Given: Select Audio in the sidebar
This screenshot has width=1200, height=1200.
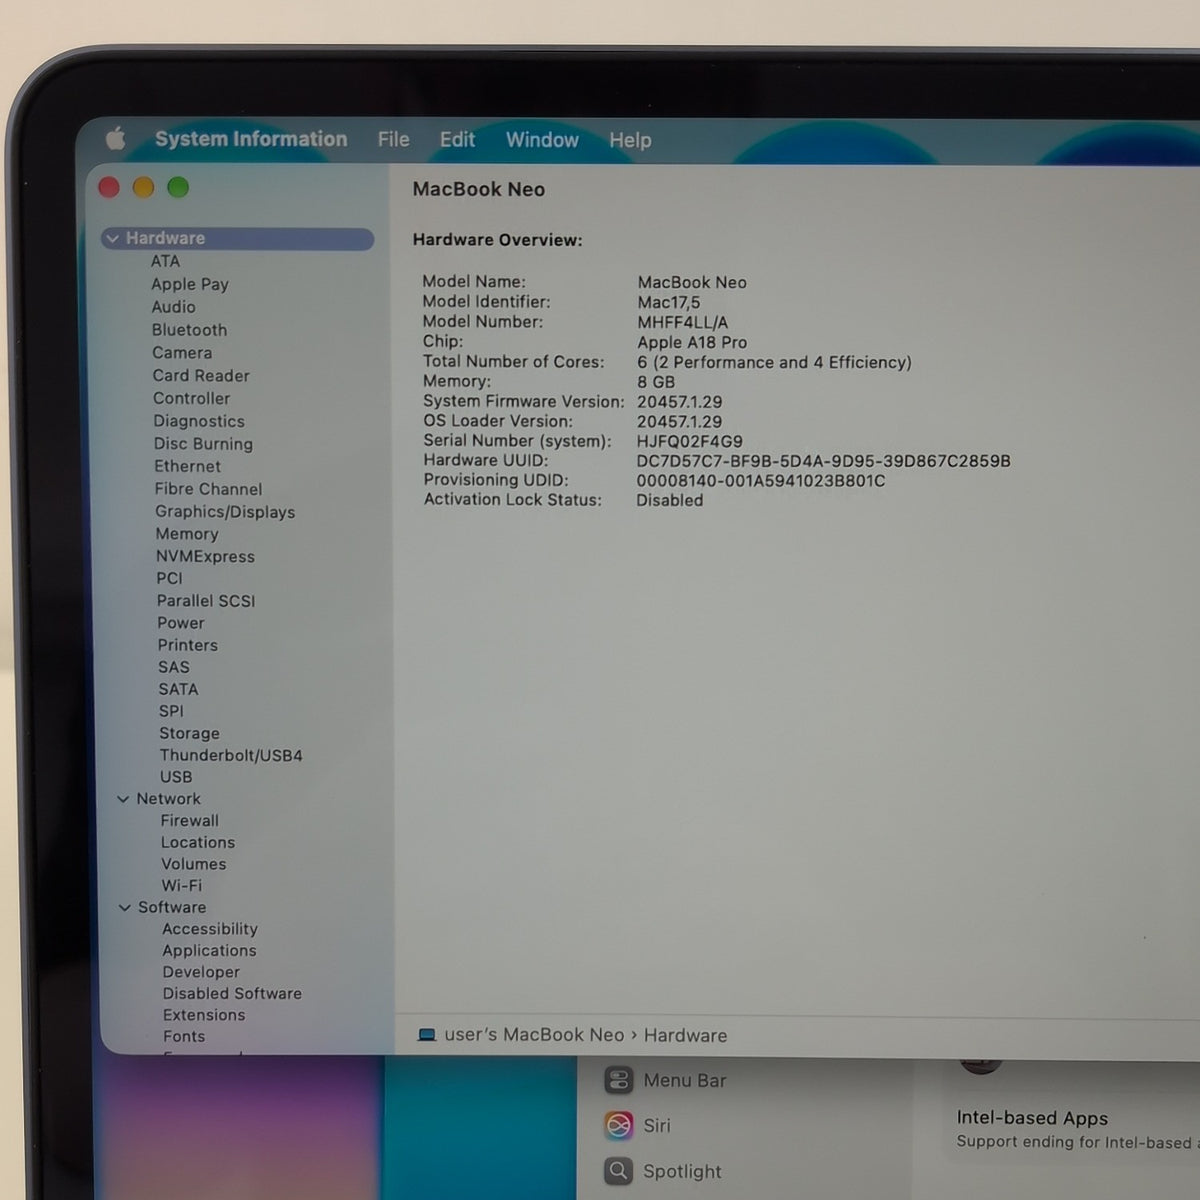Looking at the screenshot, I should coord(173,307).
